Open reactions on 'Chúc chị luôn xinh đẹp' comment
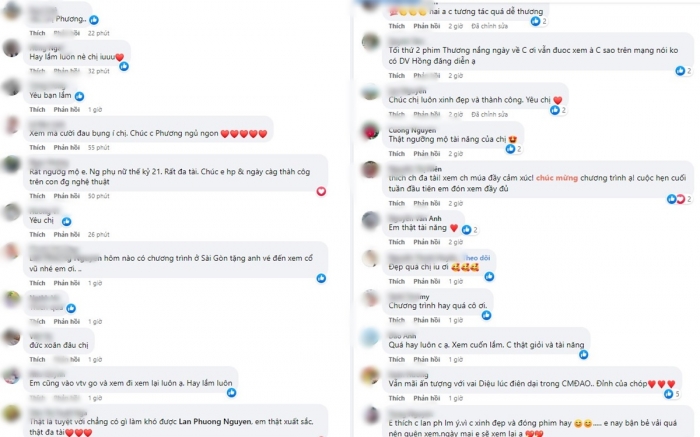This screenshot has height=437, width=700. click(x=558, y=110)
